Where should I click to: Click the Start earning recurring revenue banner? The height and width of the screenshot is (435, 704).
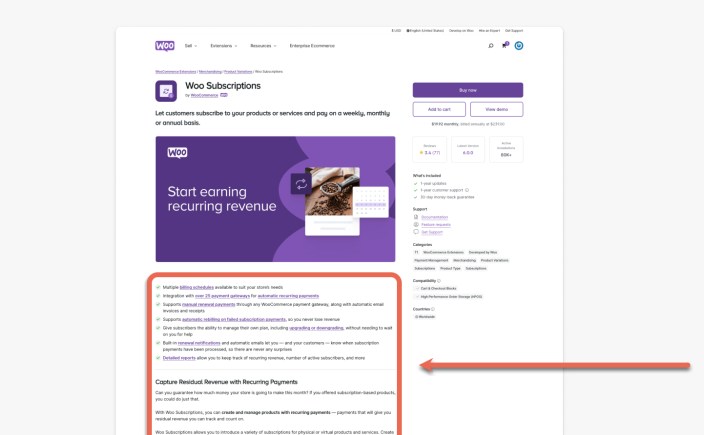point(275,199)
